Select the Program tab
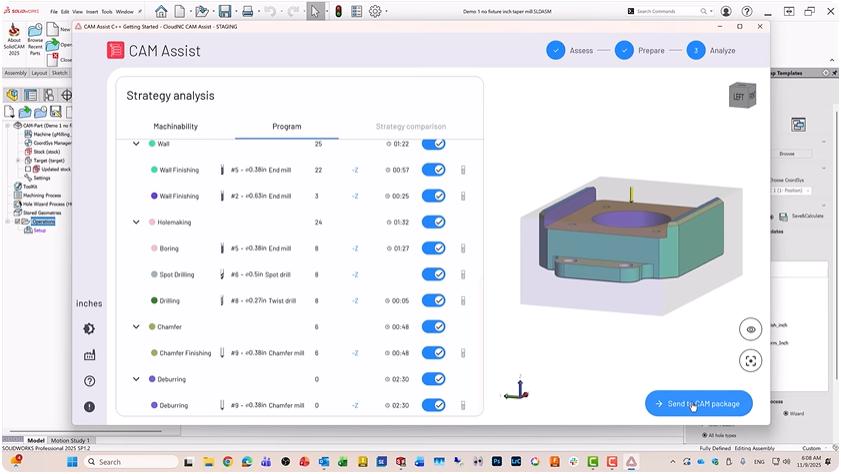Screen dimensions: 841x474 tap(286, 127)
